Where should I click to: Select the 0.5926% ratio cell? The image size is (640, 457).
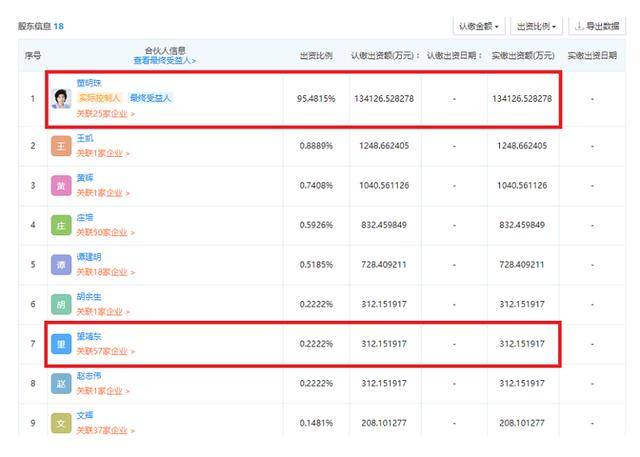pyautogui.click(x=316, y=225)
